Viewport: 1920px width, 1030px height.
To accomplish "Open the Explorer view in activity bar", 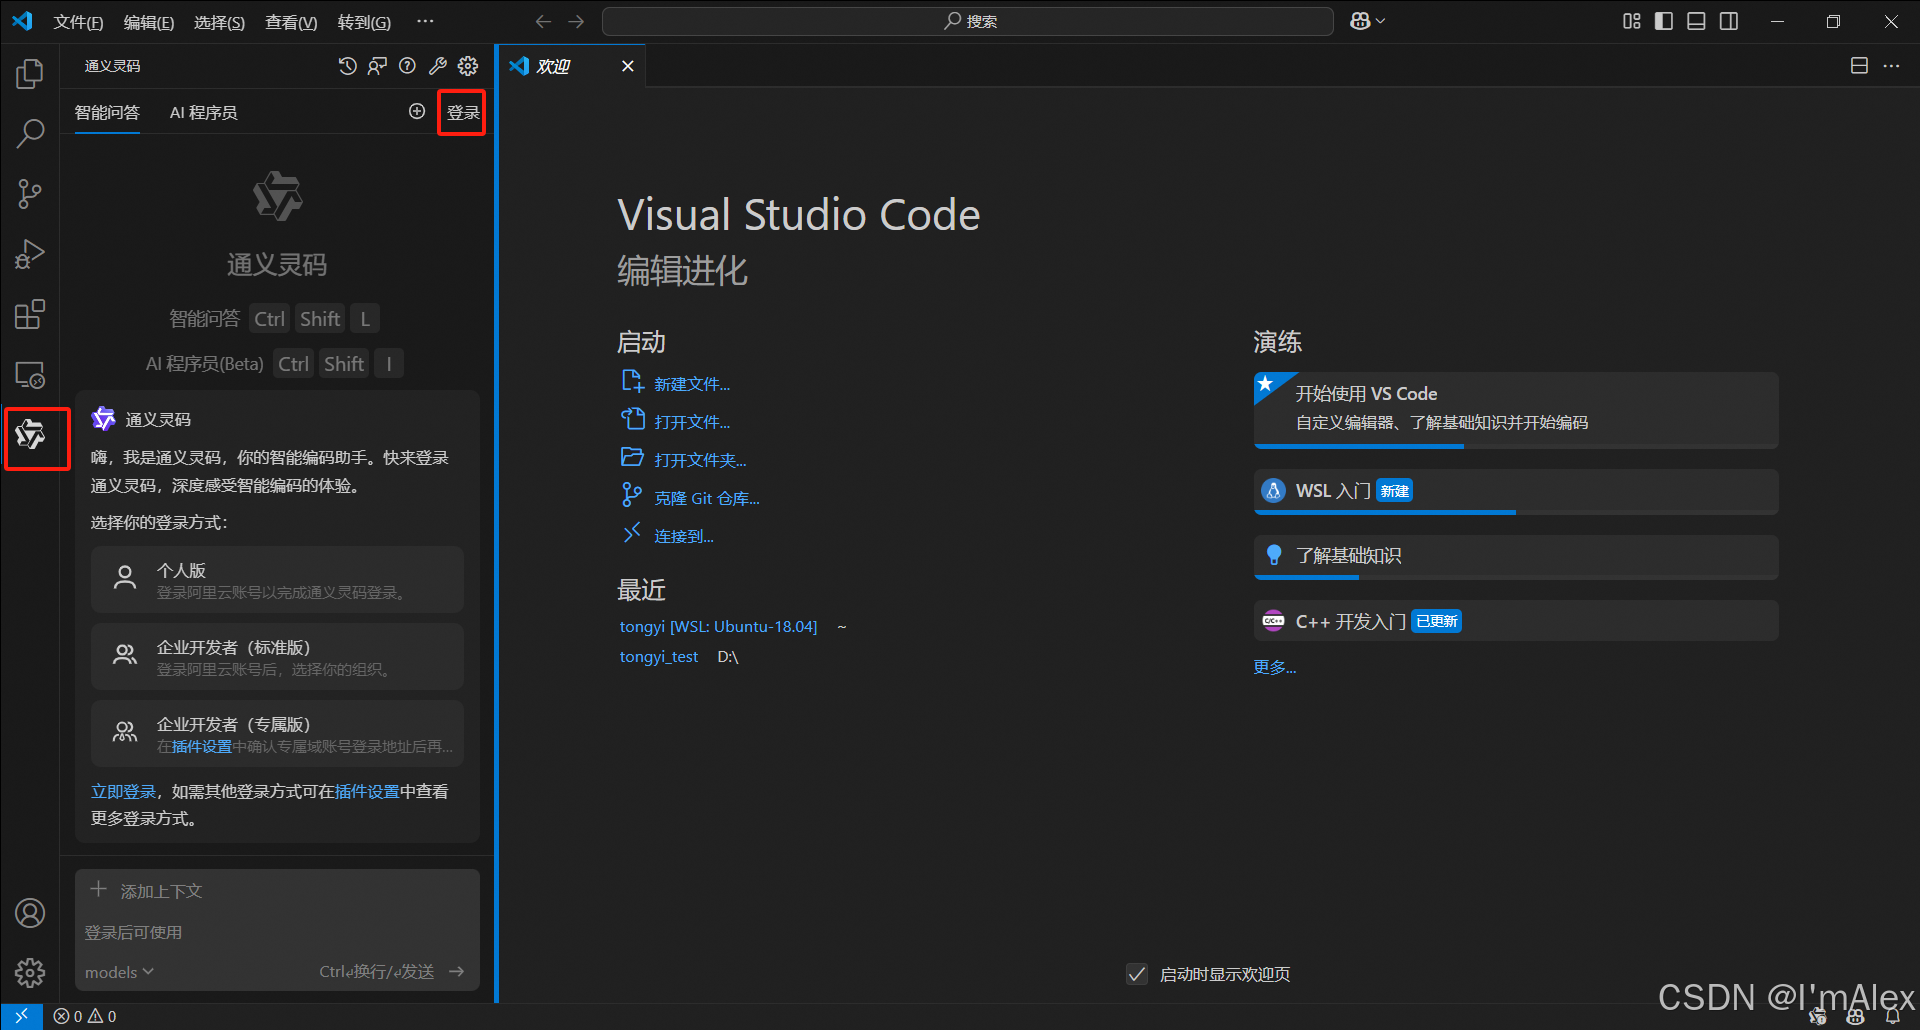I will click(x=30, y=73).
